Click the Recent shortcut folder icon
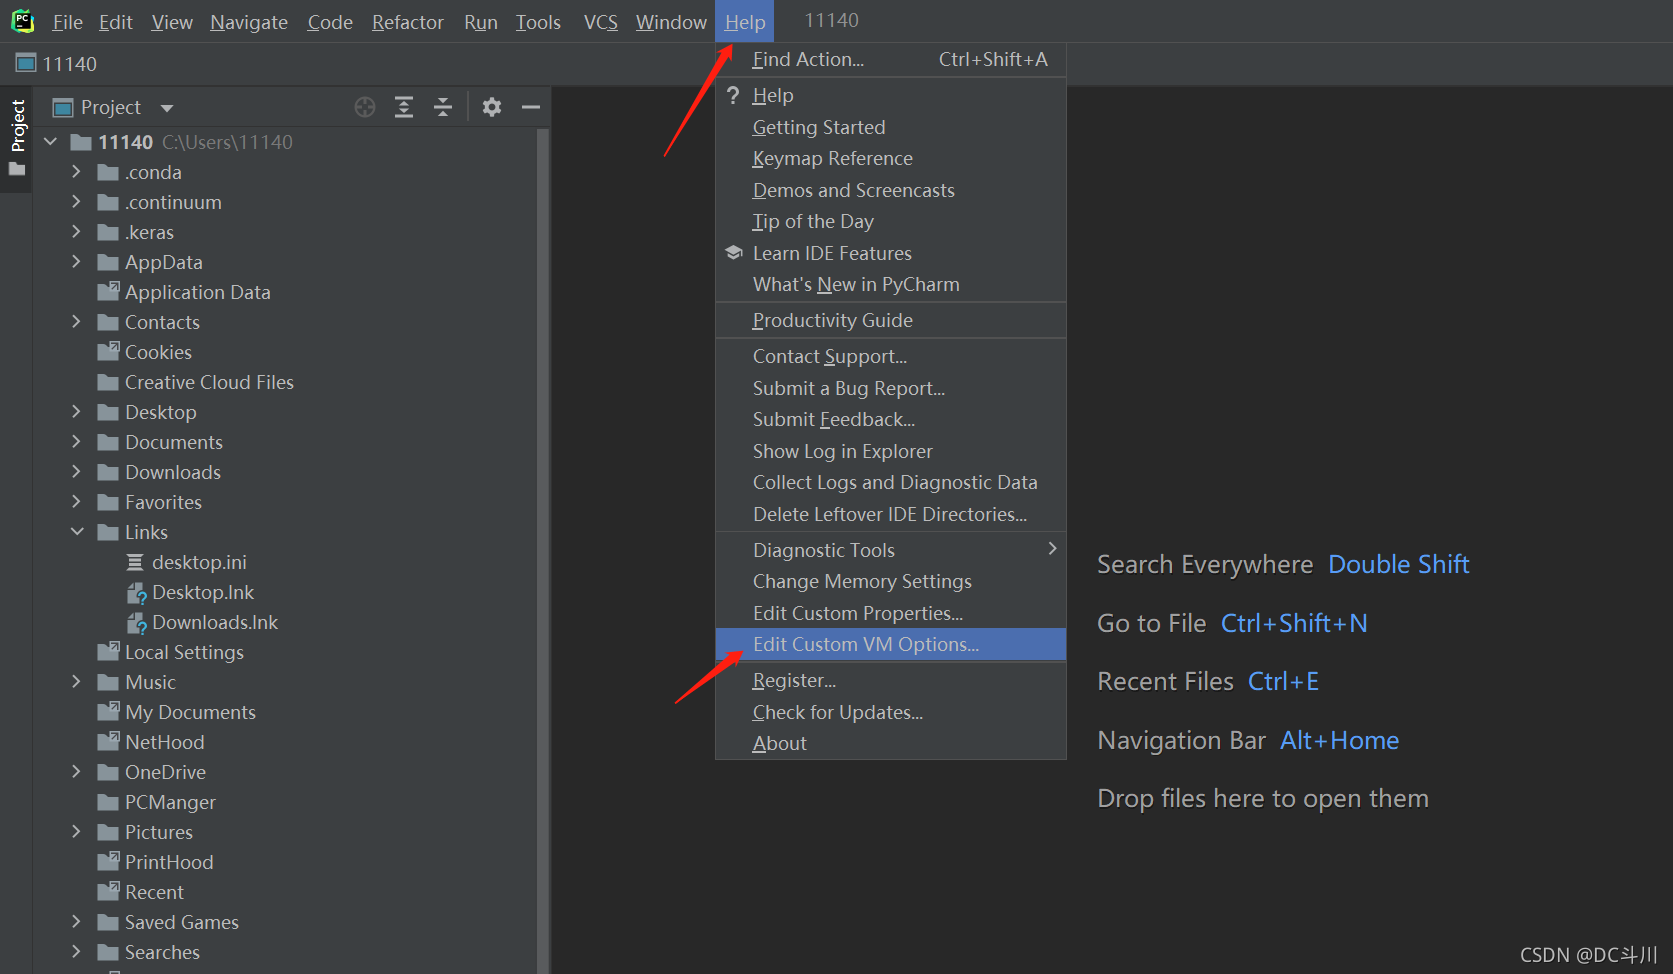The image size is (1673, 974). pyautogui.click(x=108, y=892)
